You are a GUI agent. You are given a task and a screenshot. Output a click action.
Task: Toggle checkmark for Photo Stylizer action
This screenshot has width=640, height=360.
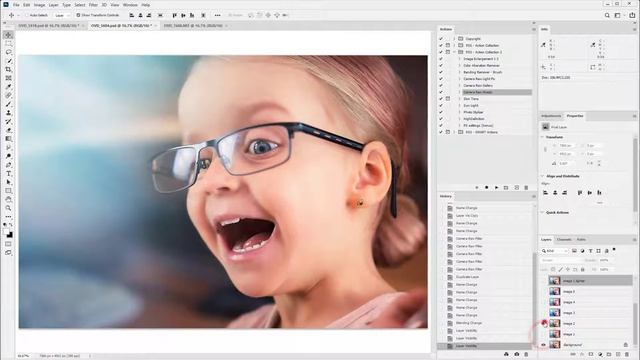[x=441, y=112]
